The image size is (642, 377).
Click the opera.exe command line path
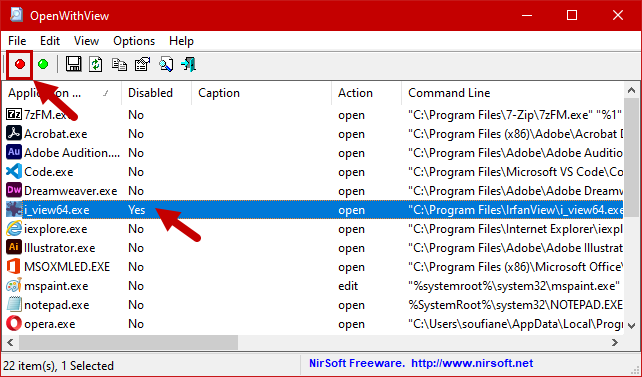[515, 324]
